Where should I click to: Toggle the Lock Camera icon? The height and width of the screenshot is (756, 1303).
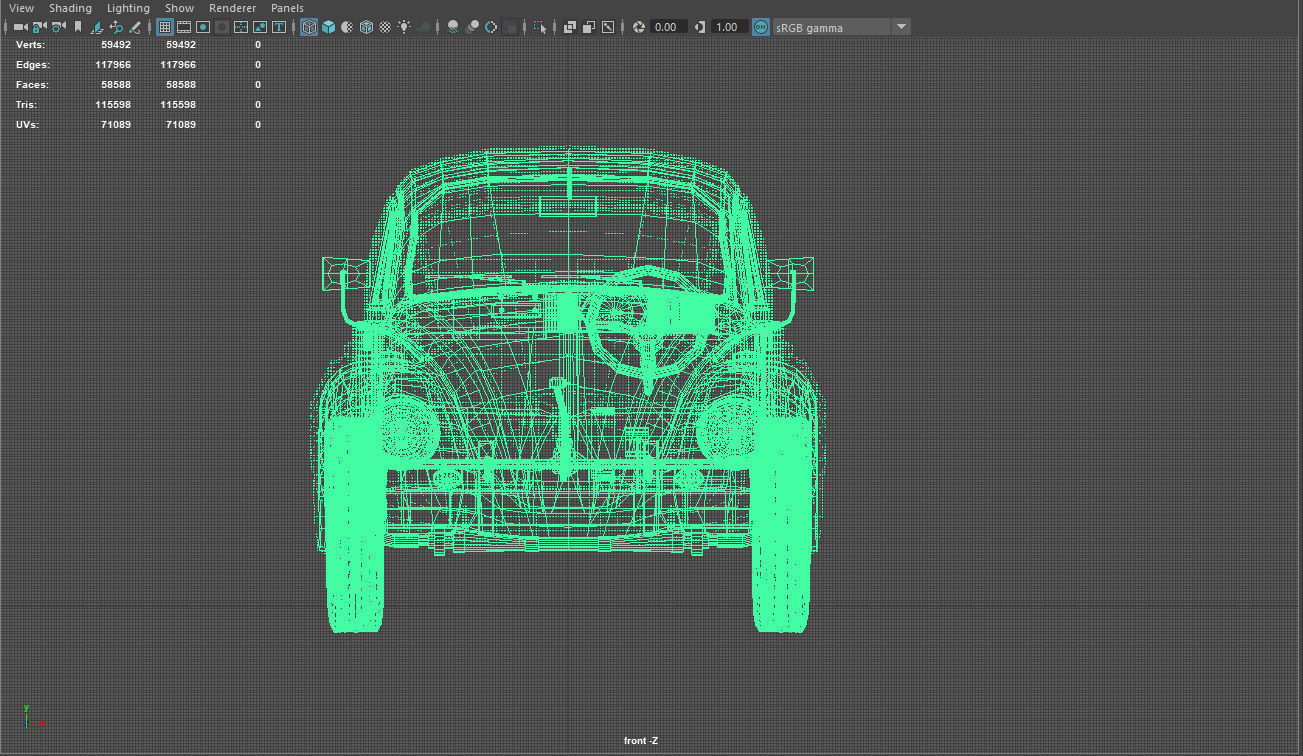point(39,27)
